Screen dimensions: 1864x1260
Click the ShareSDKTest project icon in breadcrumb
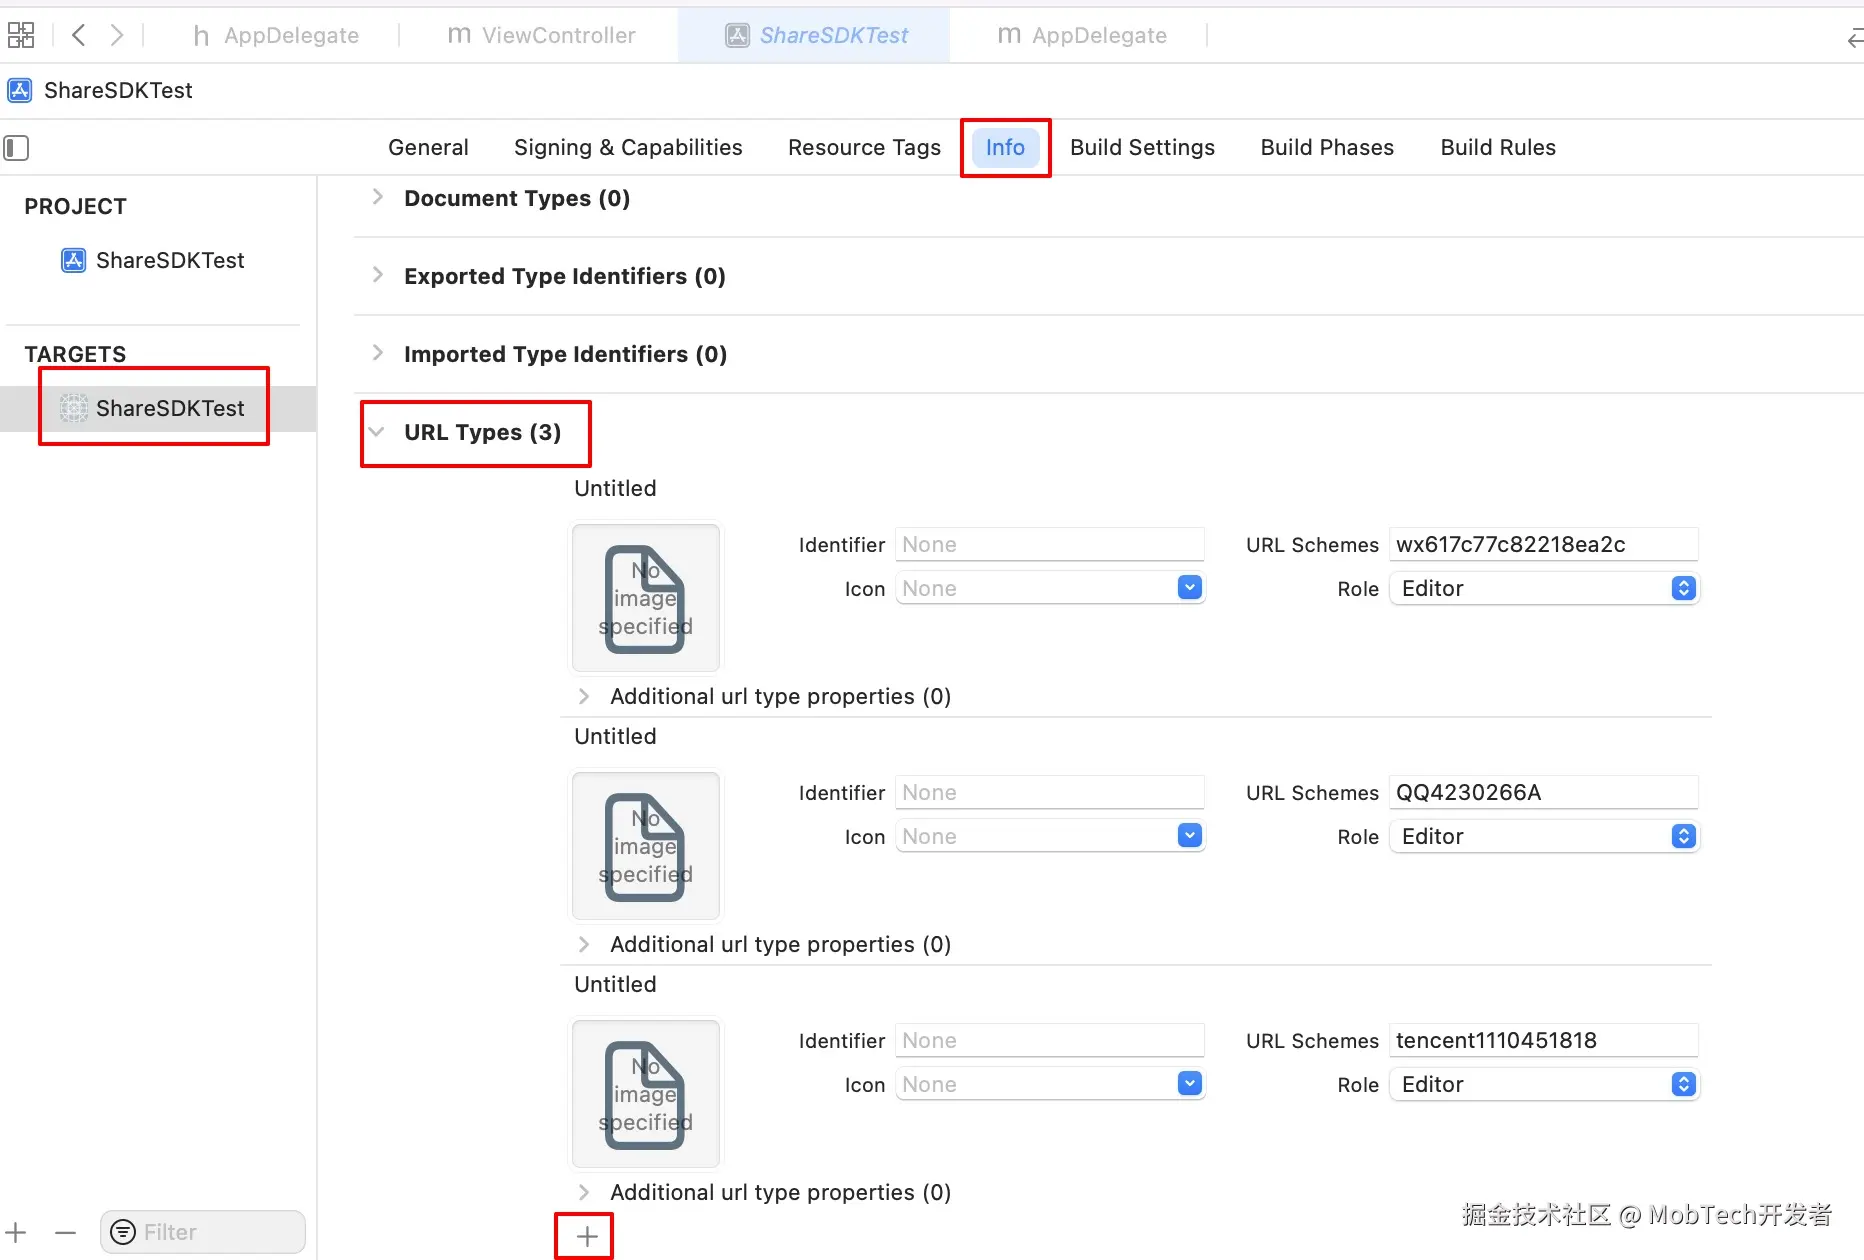click(x=20, y=90)
